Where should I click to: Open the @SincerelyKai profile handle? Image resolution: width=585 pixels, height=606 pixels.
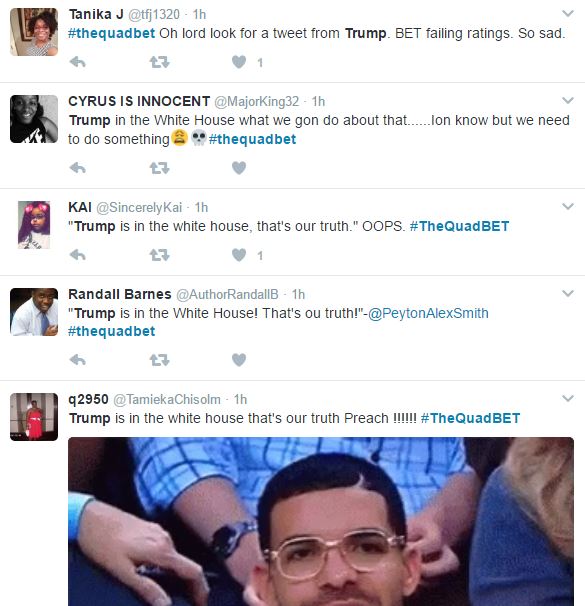pos(139,208)
